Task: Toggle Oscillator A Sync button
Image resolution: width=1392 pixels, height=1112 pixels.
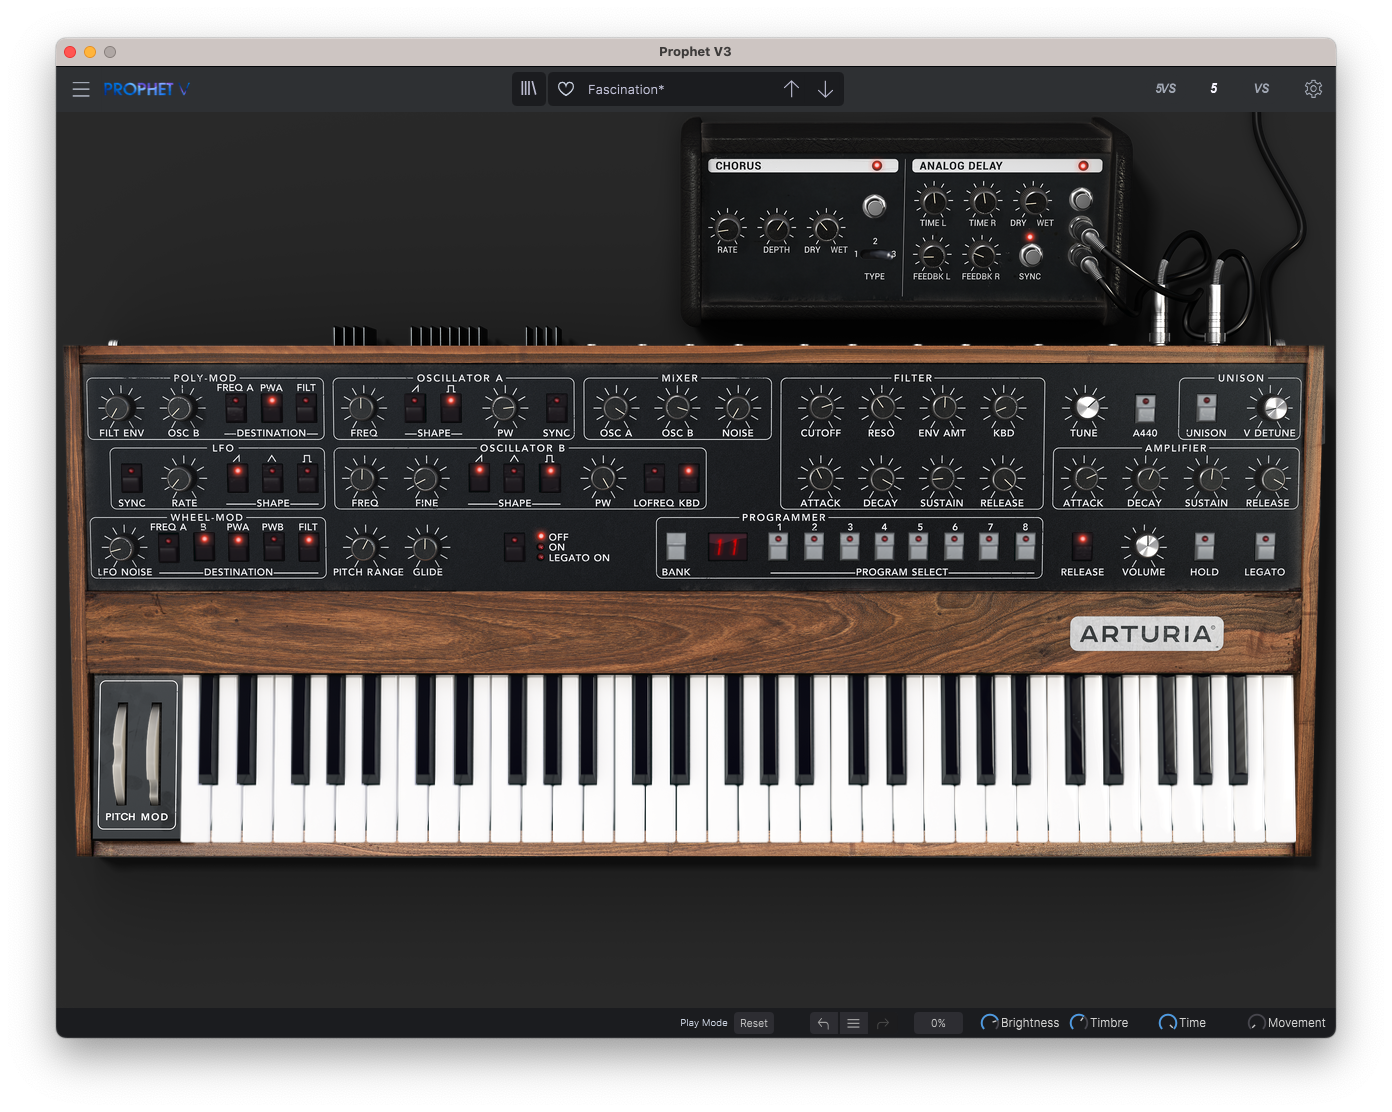Action: [x=556, y=407]
